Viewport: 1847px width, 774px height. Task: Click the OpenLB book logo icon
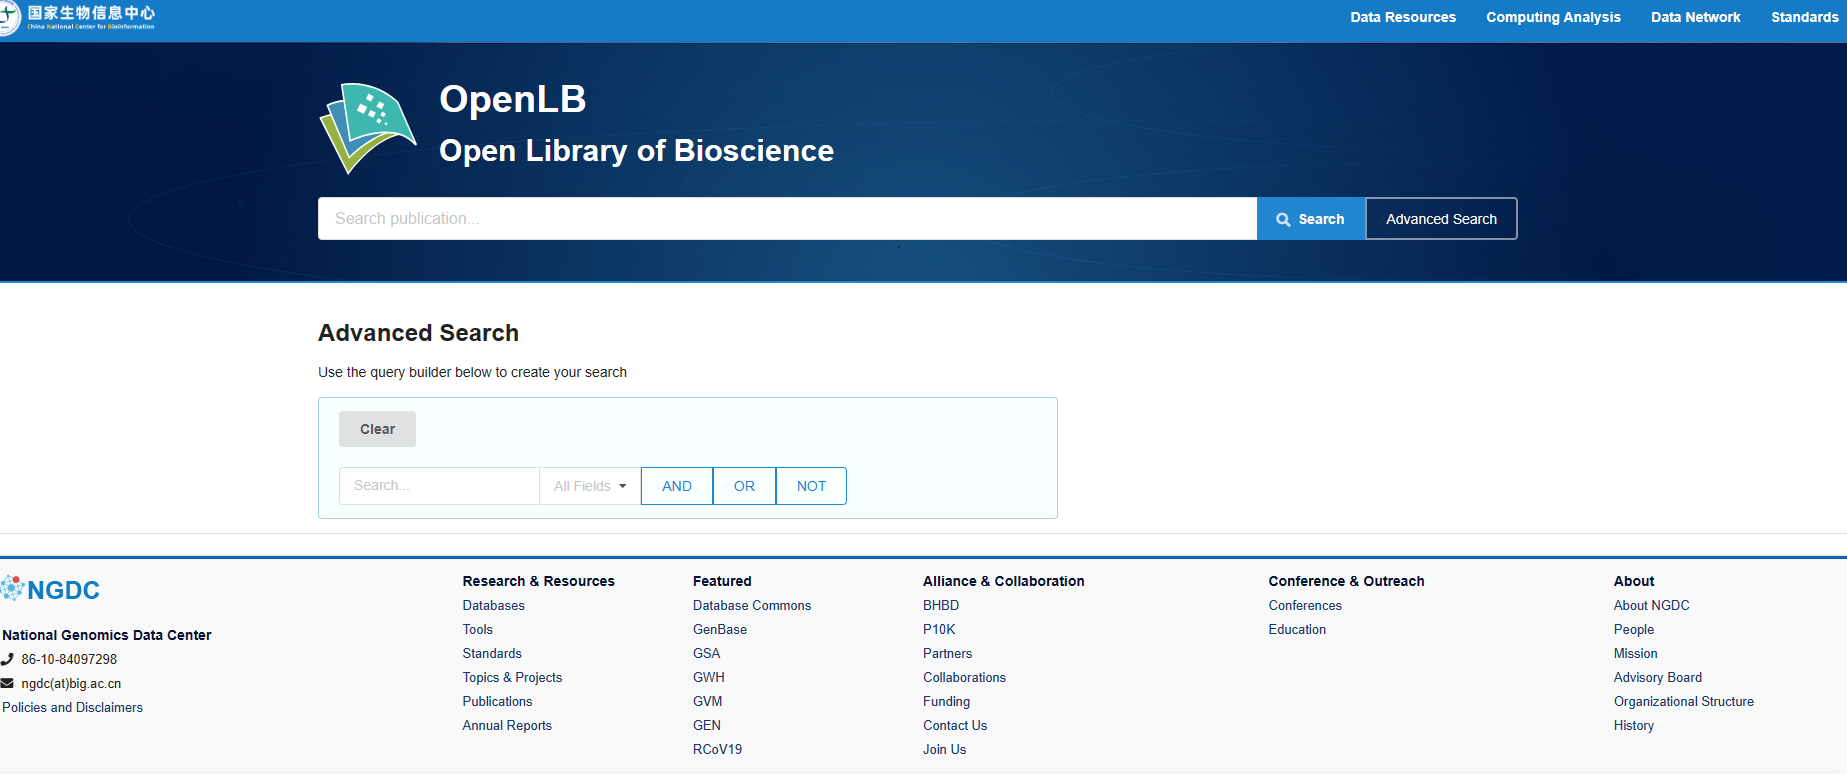click(367, 127)
